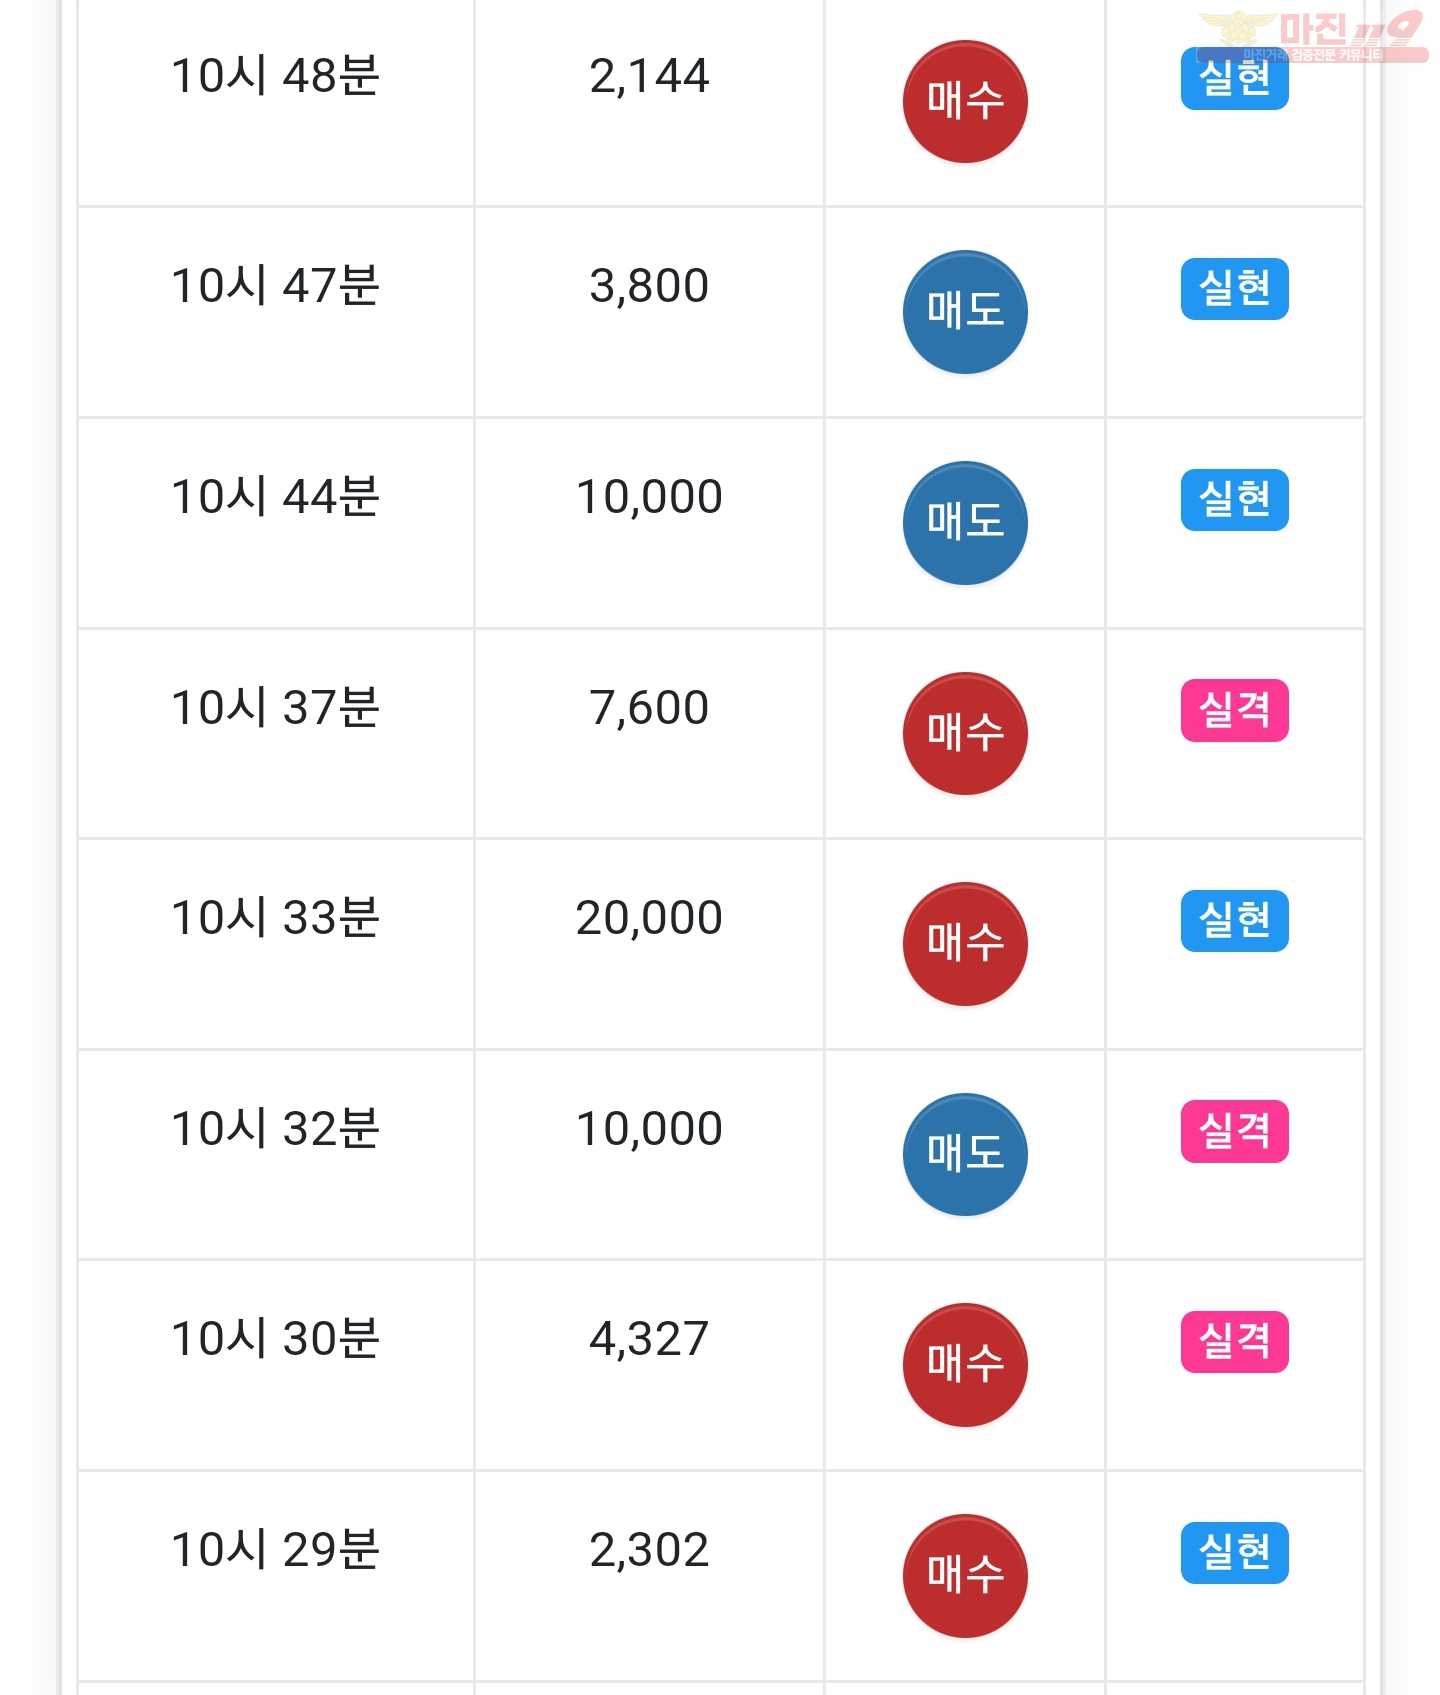Click the 20,000 amount cell
The image size is (1440, 1695).
click(649, 944)
